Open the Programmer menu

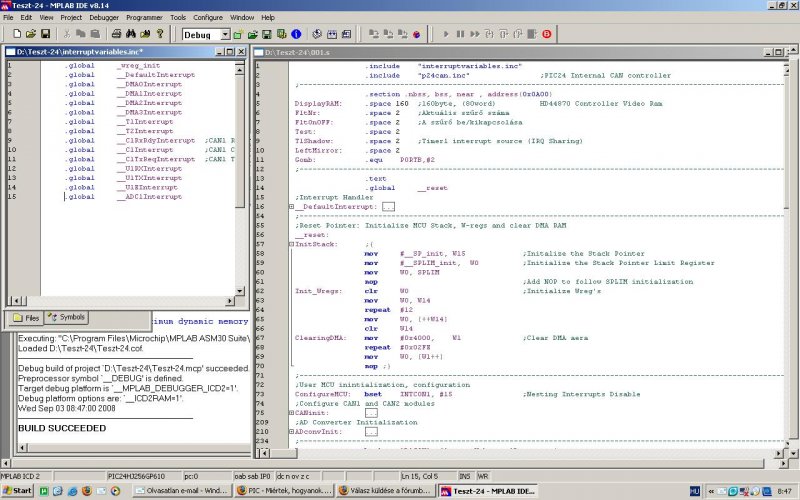coord(146,18)
